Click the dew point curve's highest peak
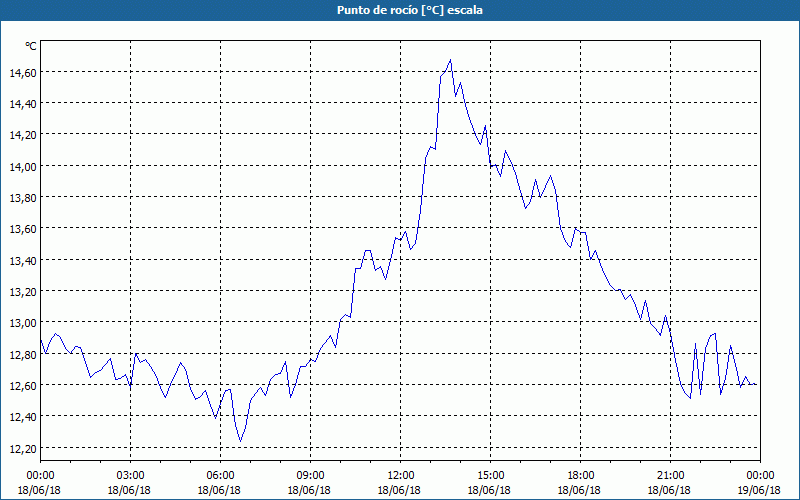Viewport: 800px width, 500px height. point(450,60)
